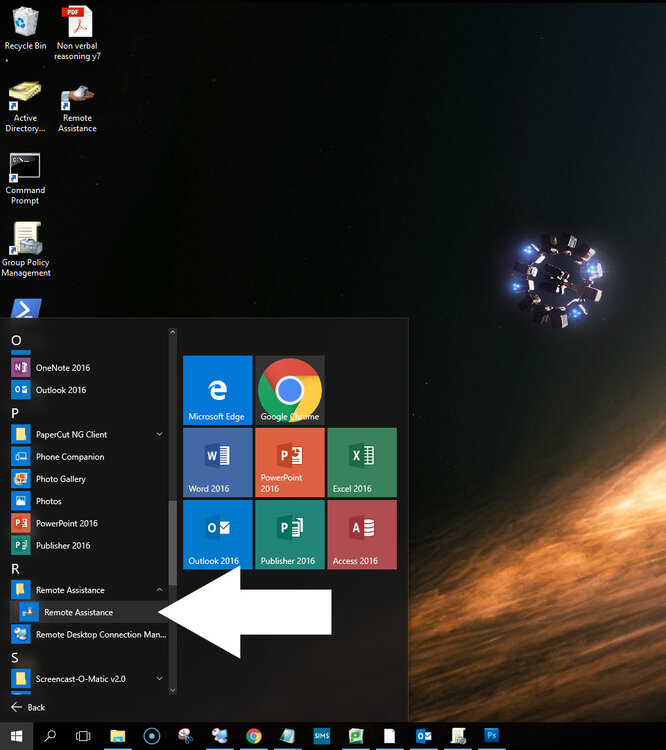This screenshot has height=750, width=666.
Task: Expand the Screencast-O-Matic v2.0 folder chevron
Action: pos(159,679)
